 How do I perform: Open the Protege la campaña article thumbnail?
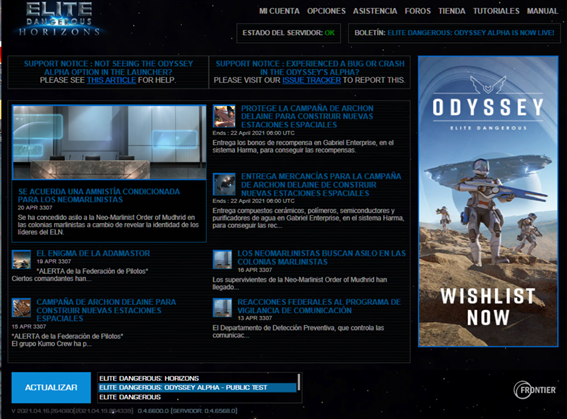(x=224, y=116)
